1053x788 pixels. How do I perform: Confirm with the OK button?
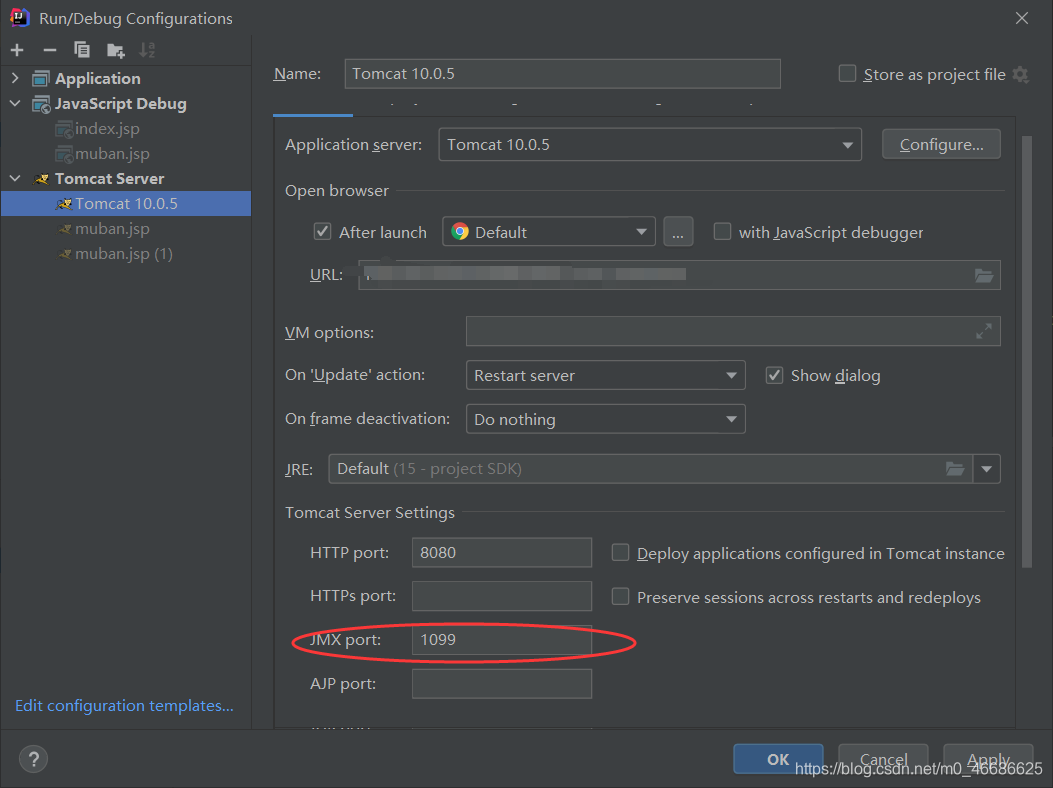(778, 759)
